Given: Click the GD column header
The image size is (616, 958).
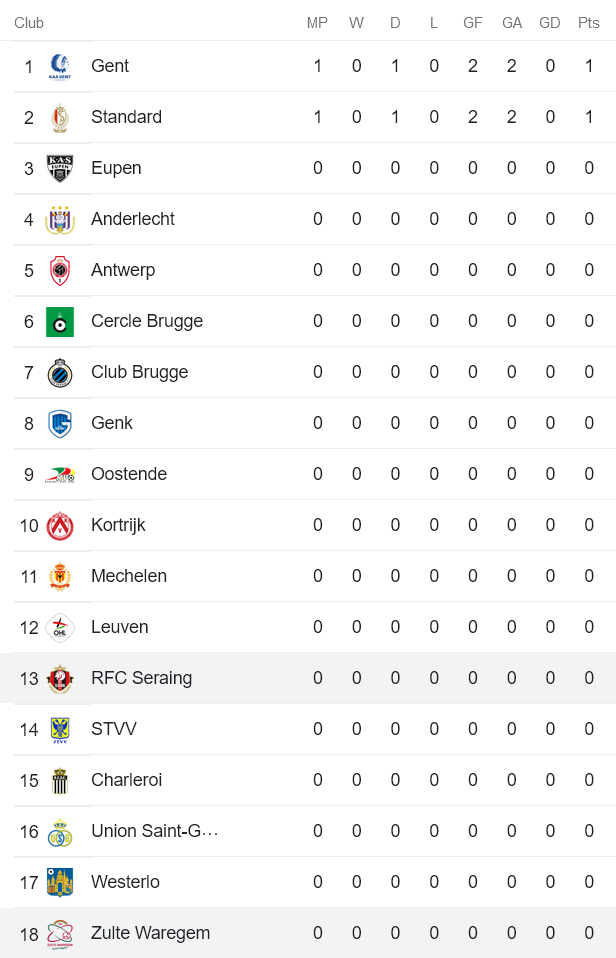Looking at the screenshot, I should [x=549, y=22].
